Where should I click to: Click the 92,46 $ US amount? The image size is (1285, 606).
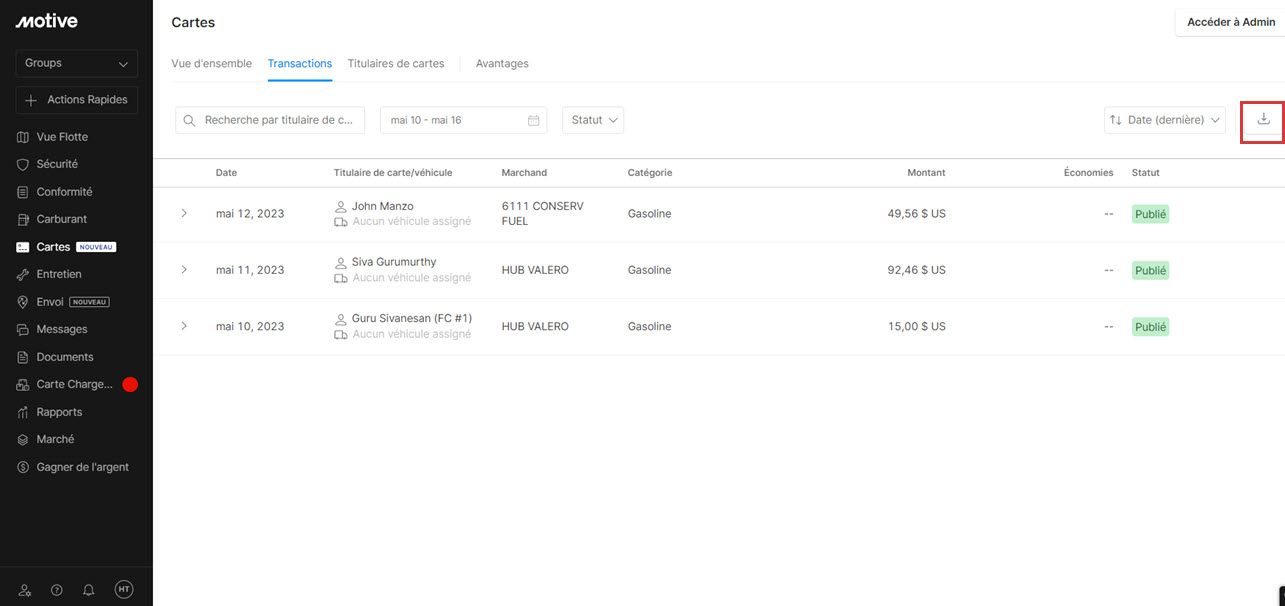click(x=916, y=270)
